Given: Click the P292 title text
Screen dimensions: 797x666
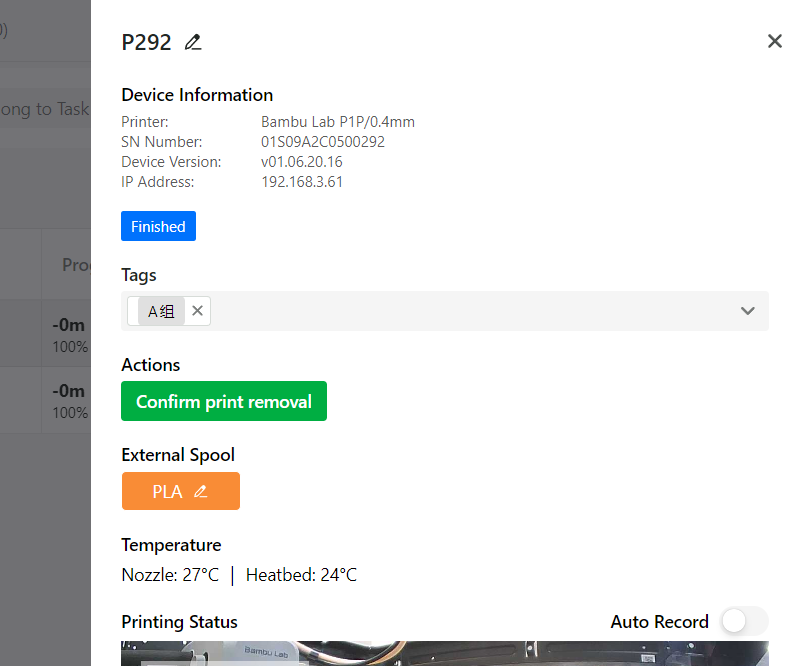Looking at the screenshot, I should tap(146, 42).
